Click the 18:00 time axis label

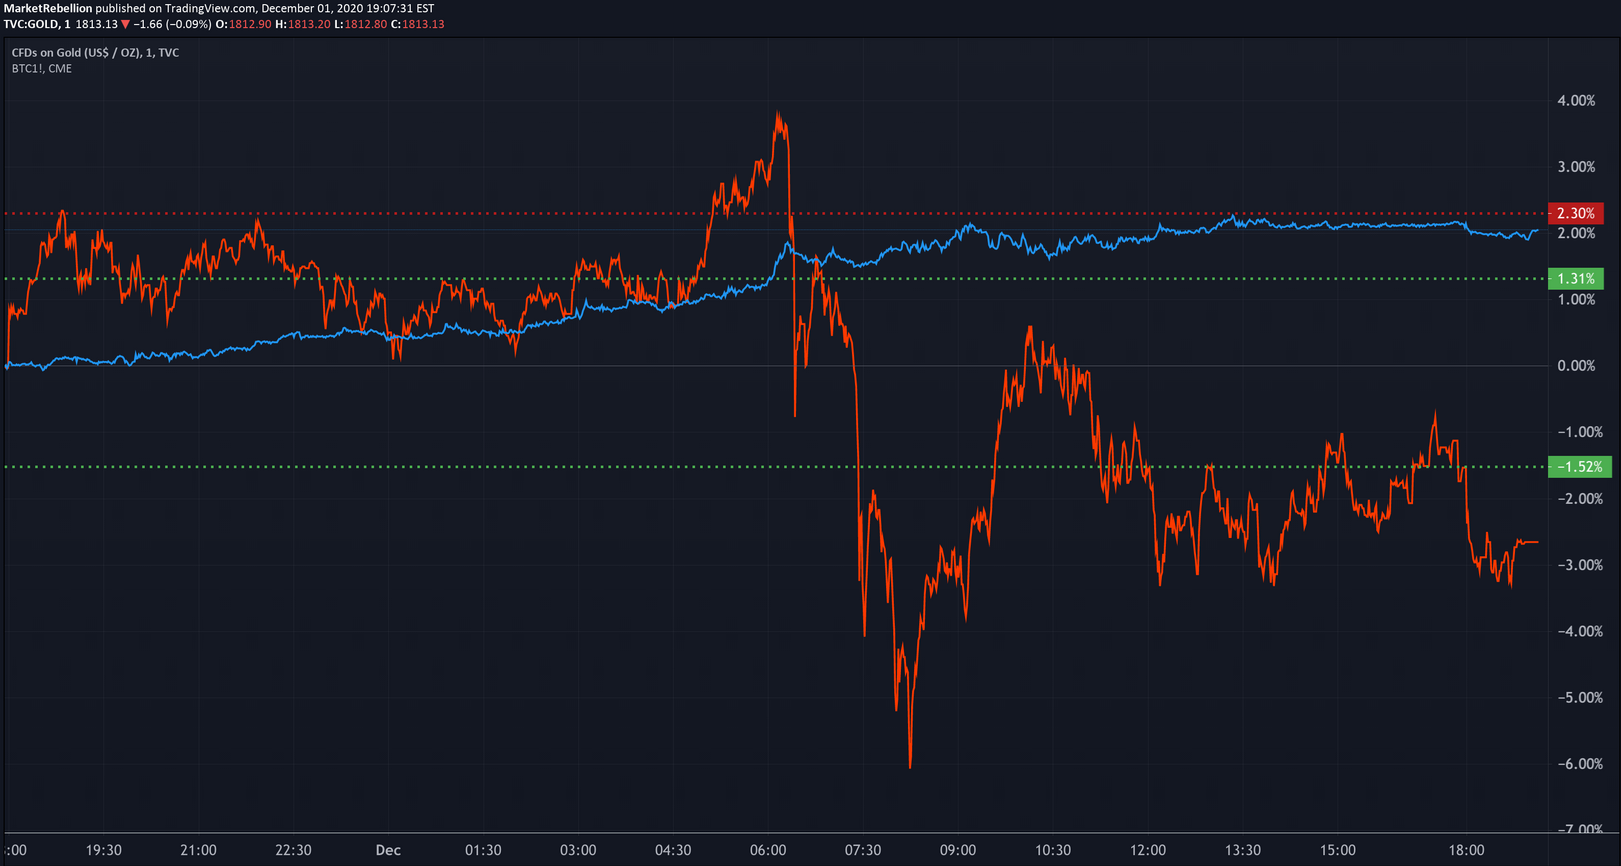pos(1466,850)
